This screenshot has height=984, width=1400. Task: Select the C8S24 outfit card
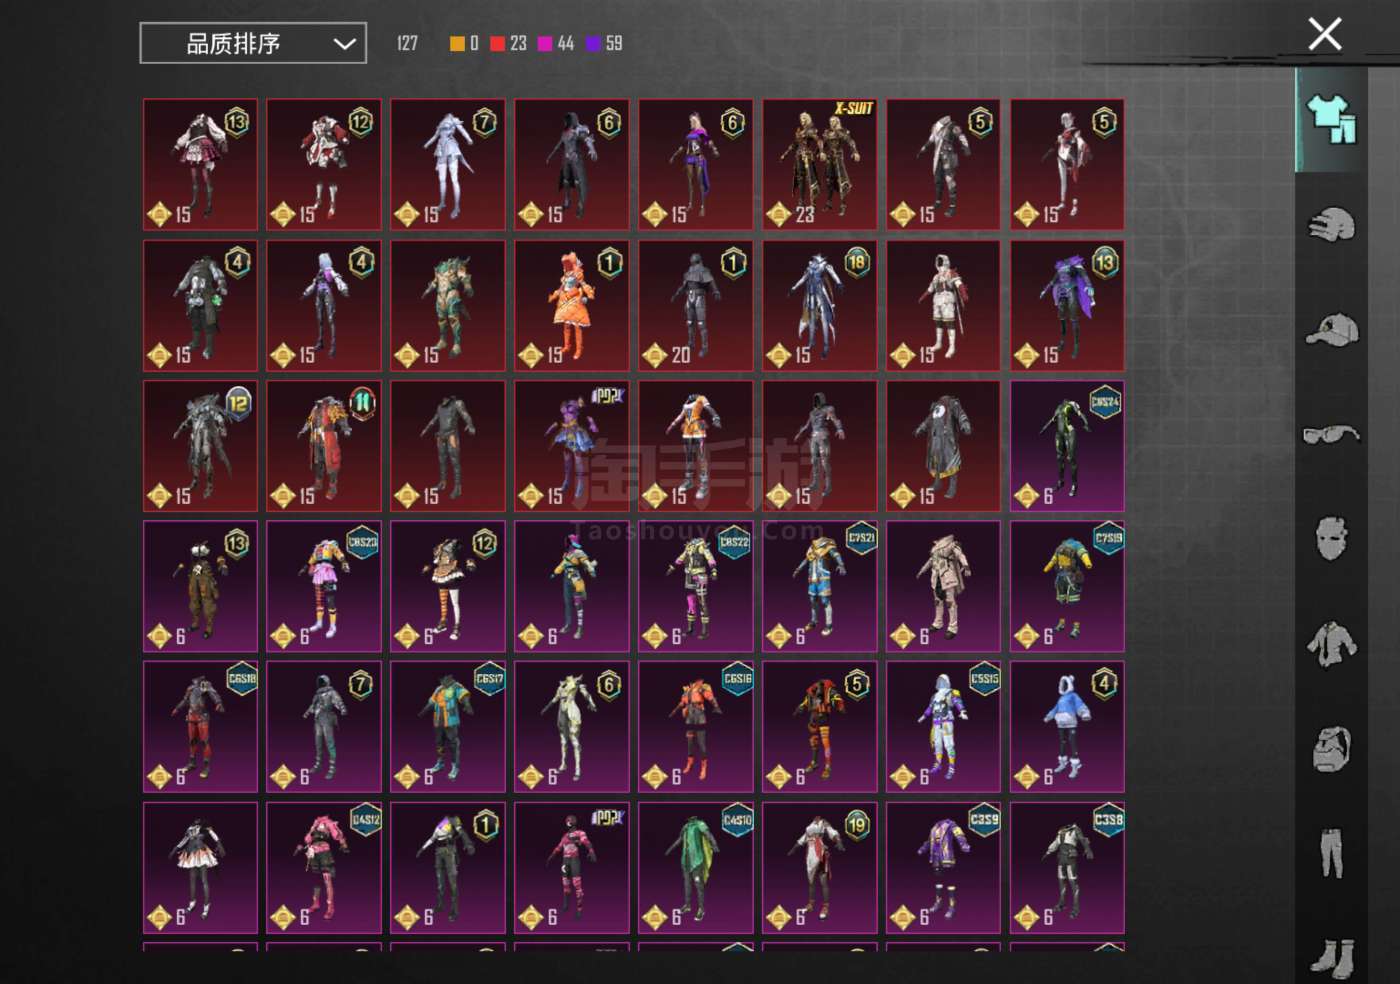(1068, 446)
